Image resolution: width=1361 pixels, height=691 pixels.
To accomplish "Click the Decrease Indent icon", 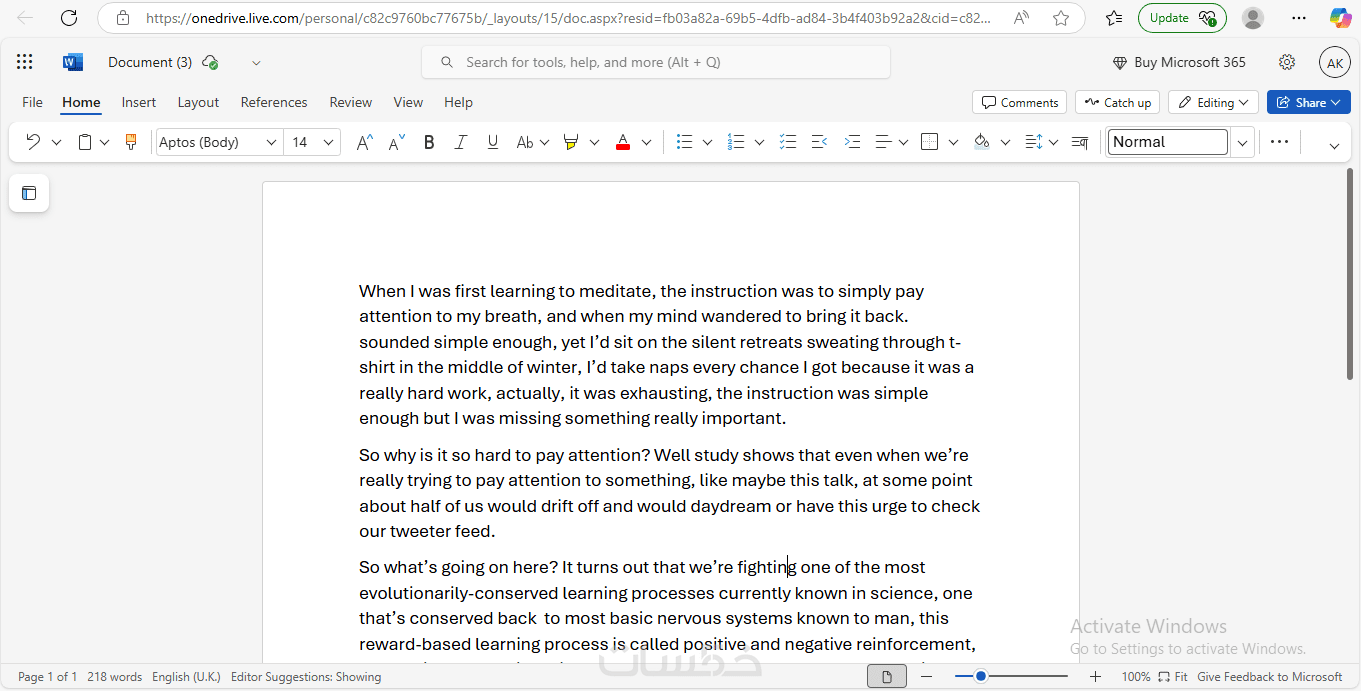I will [x=820, y=142].
